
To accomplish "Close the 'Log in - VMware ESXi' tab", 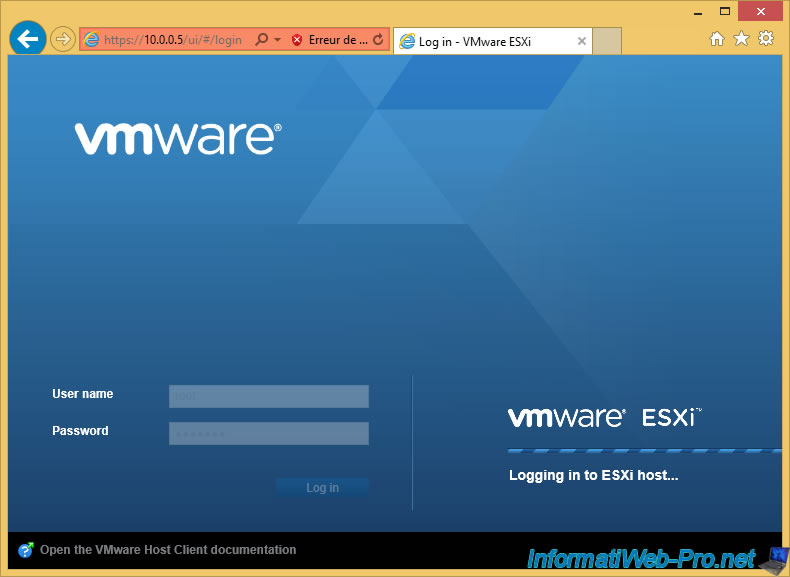I will click(x=581, y=41).
